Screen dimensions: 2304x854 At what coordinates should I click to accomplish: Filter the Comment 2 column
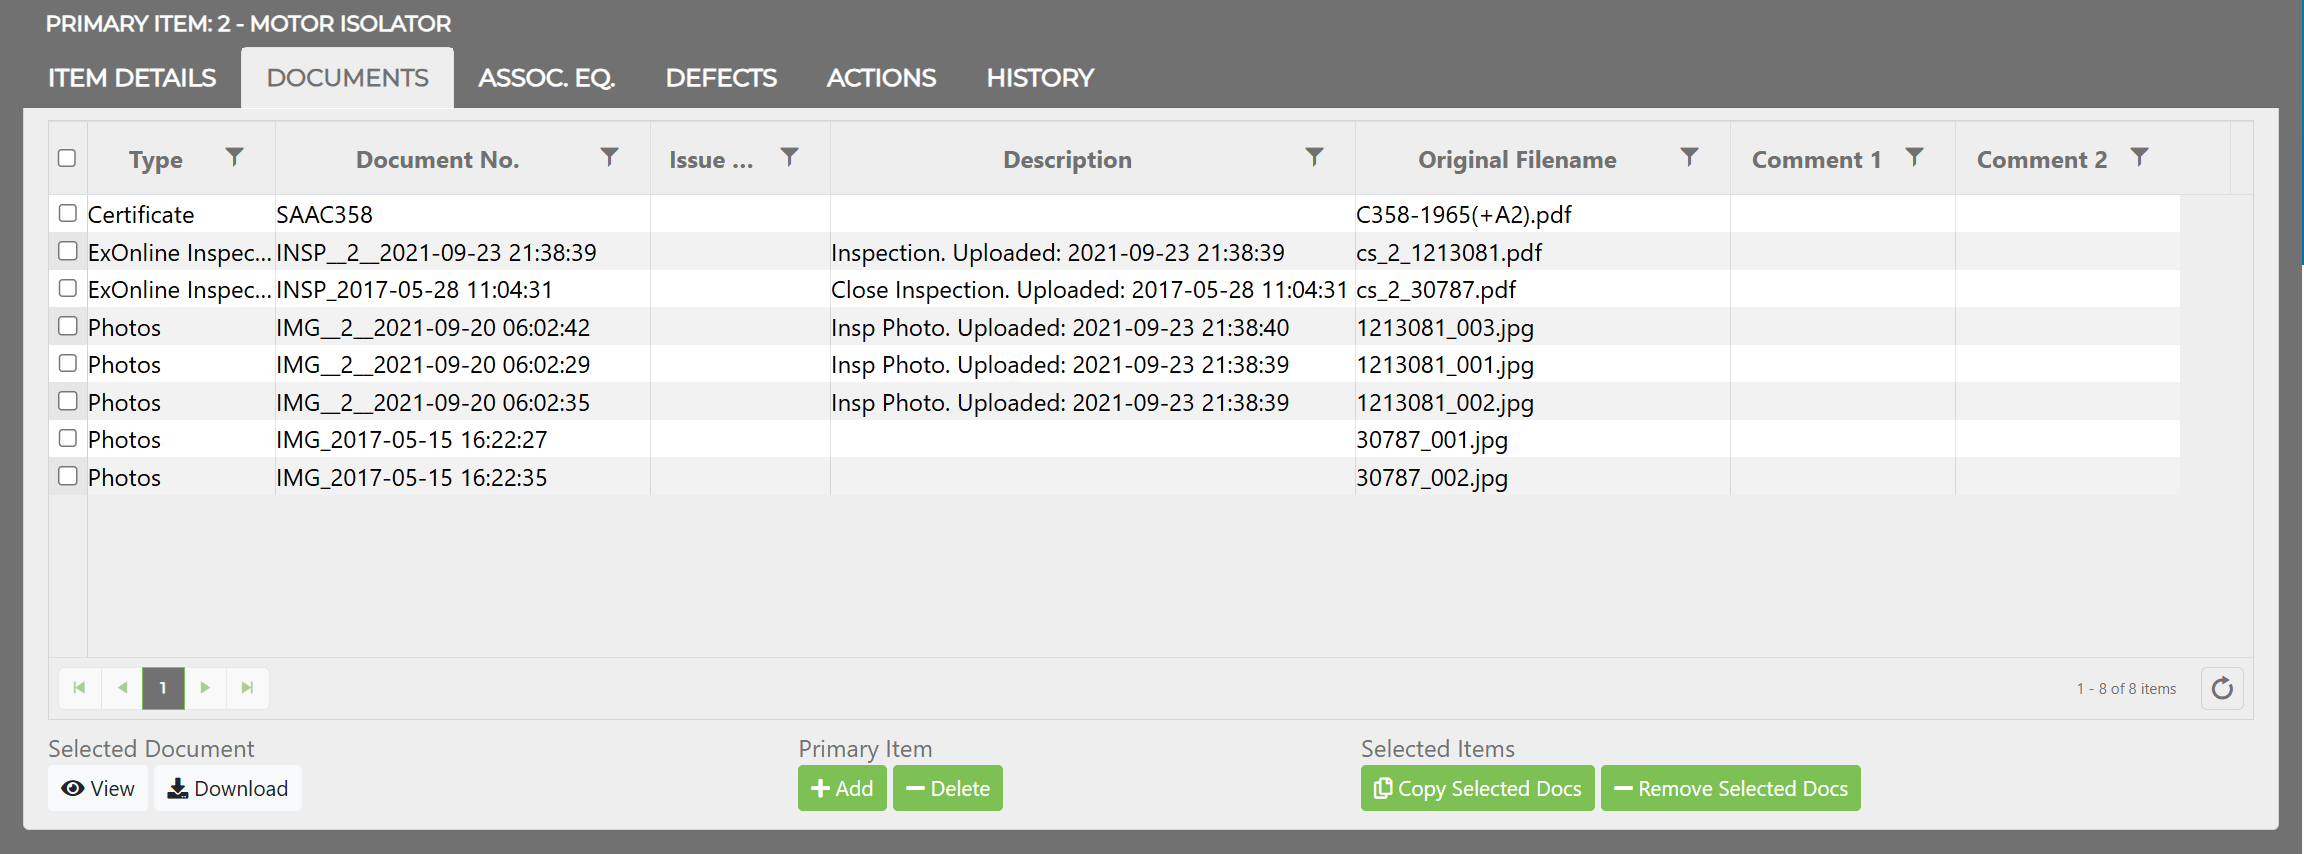2139,157
